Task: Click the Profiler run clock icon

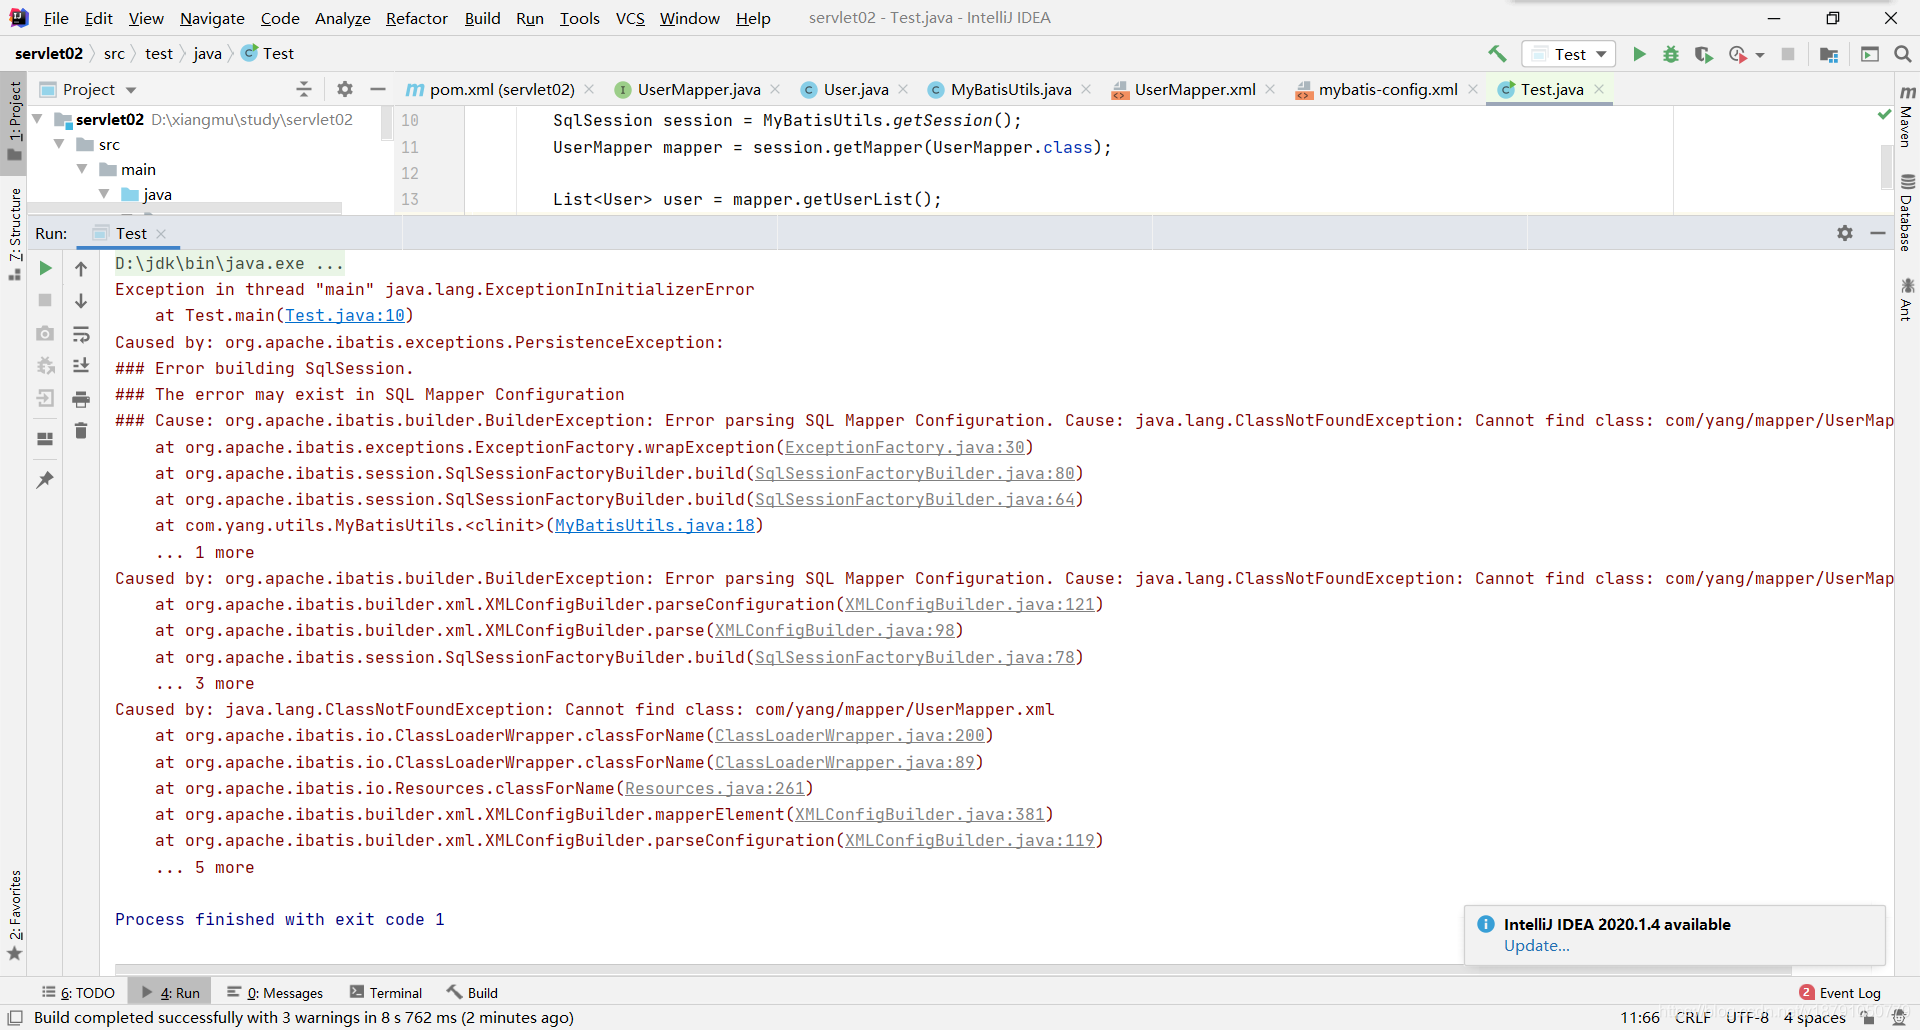Action: [1738, 54]
